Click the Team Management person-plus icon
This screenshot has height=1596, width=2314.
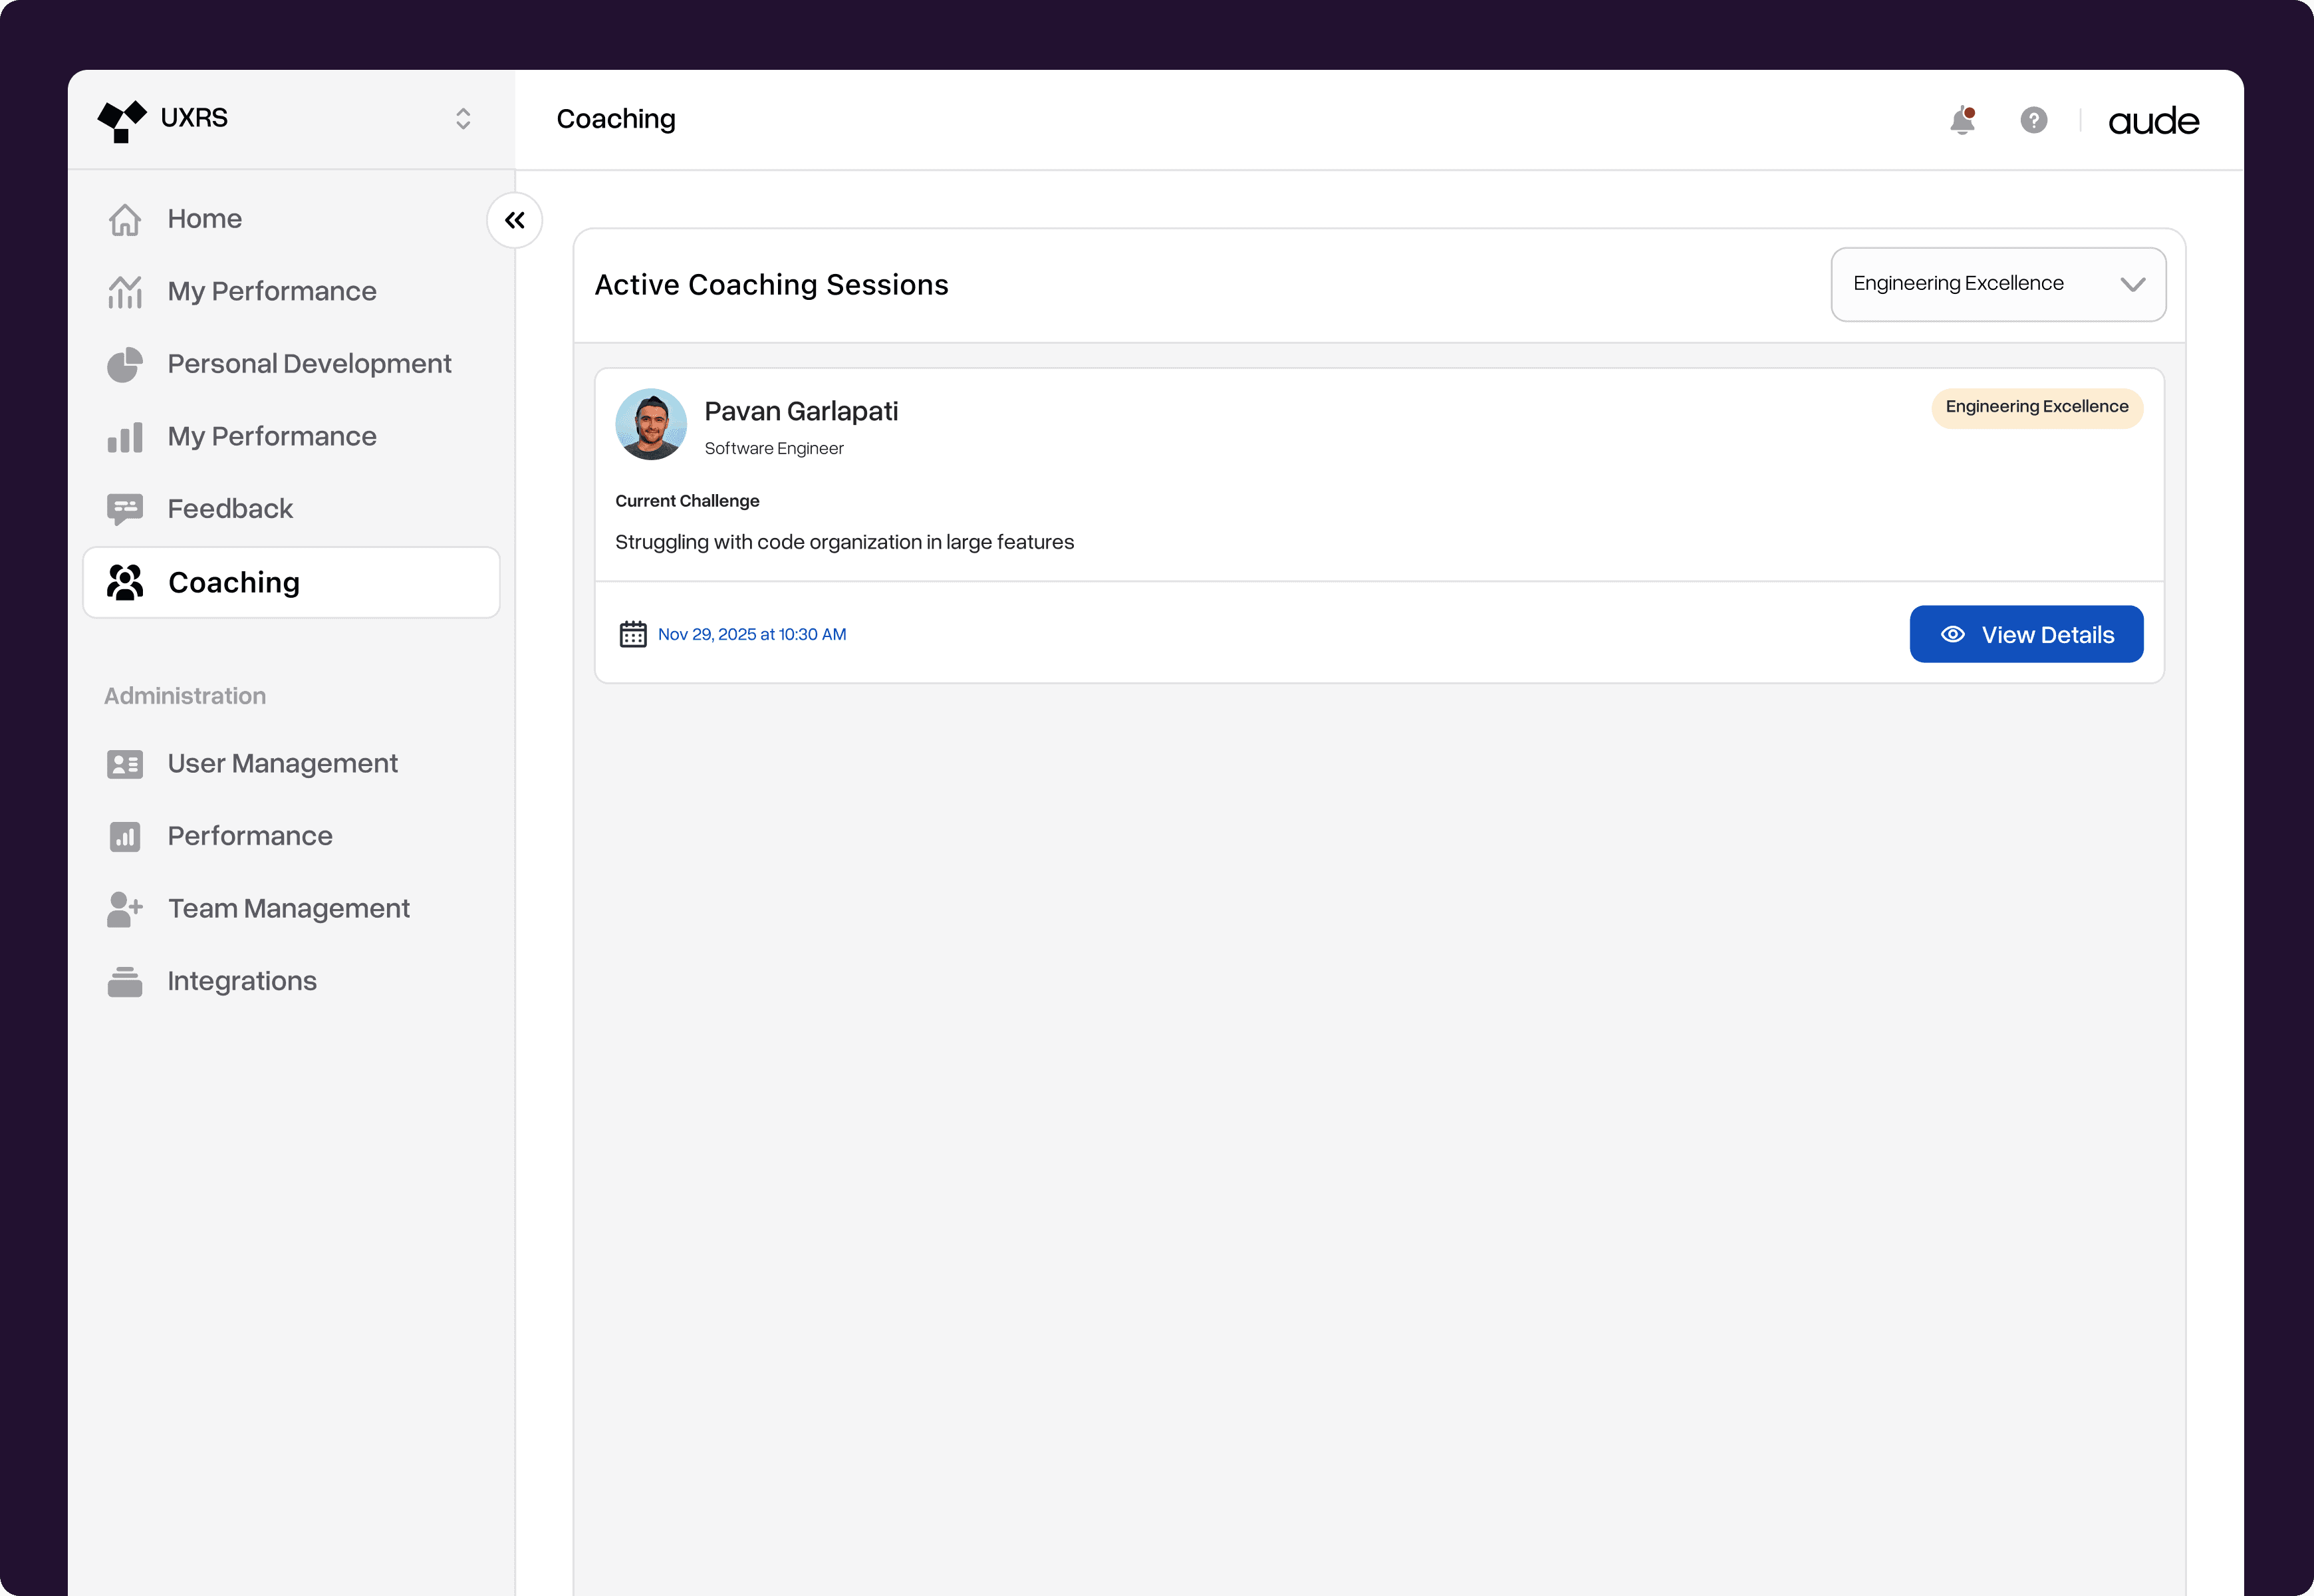pos(125,909)
